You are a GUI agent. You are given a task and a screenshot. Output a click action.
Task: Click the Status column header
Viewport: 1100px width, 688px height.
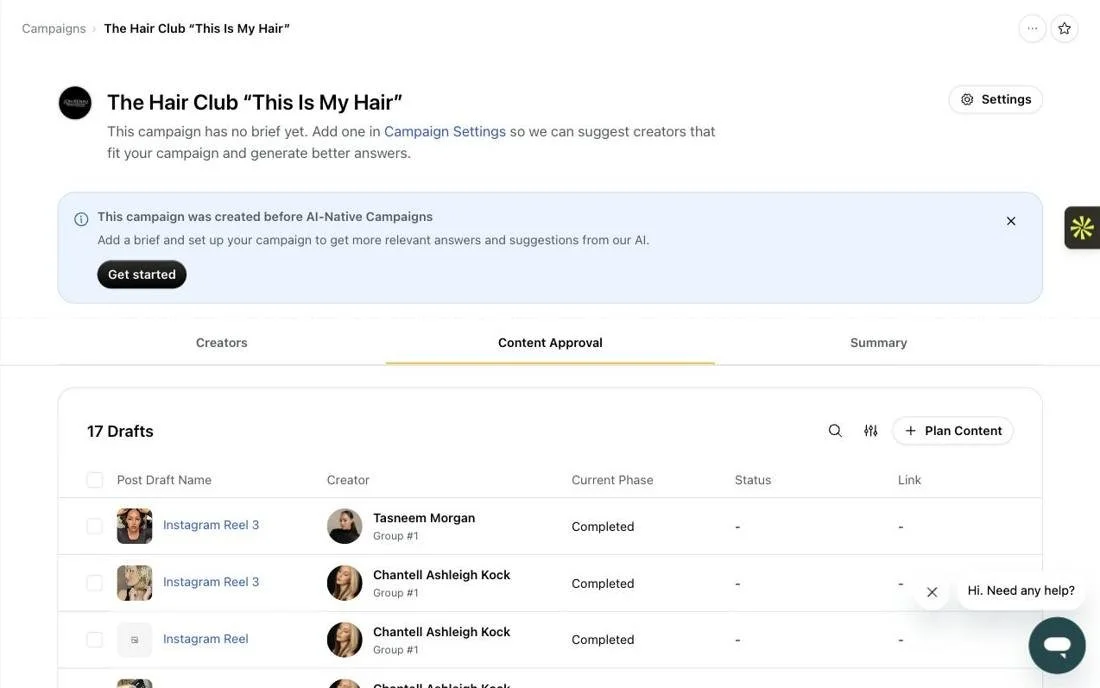click(753, 480)
